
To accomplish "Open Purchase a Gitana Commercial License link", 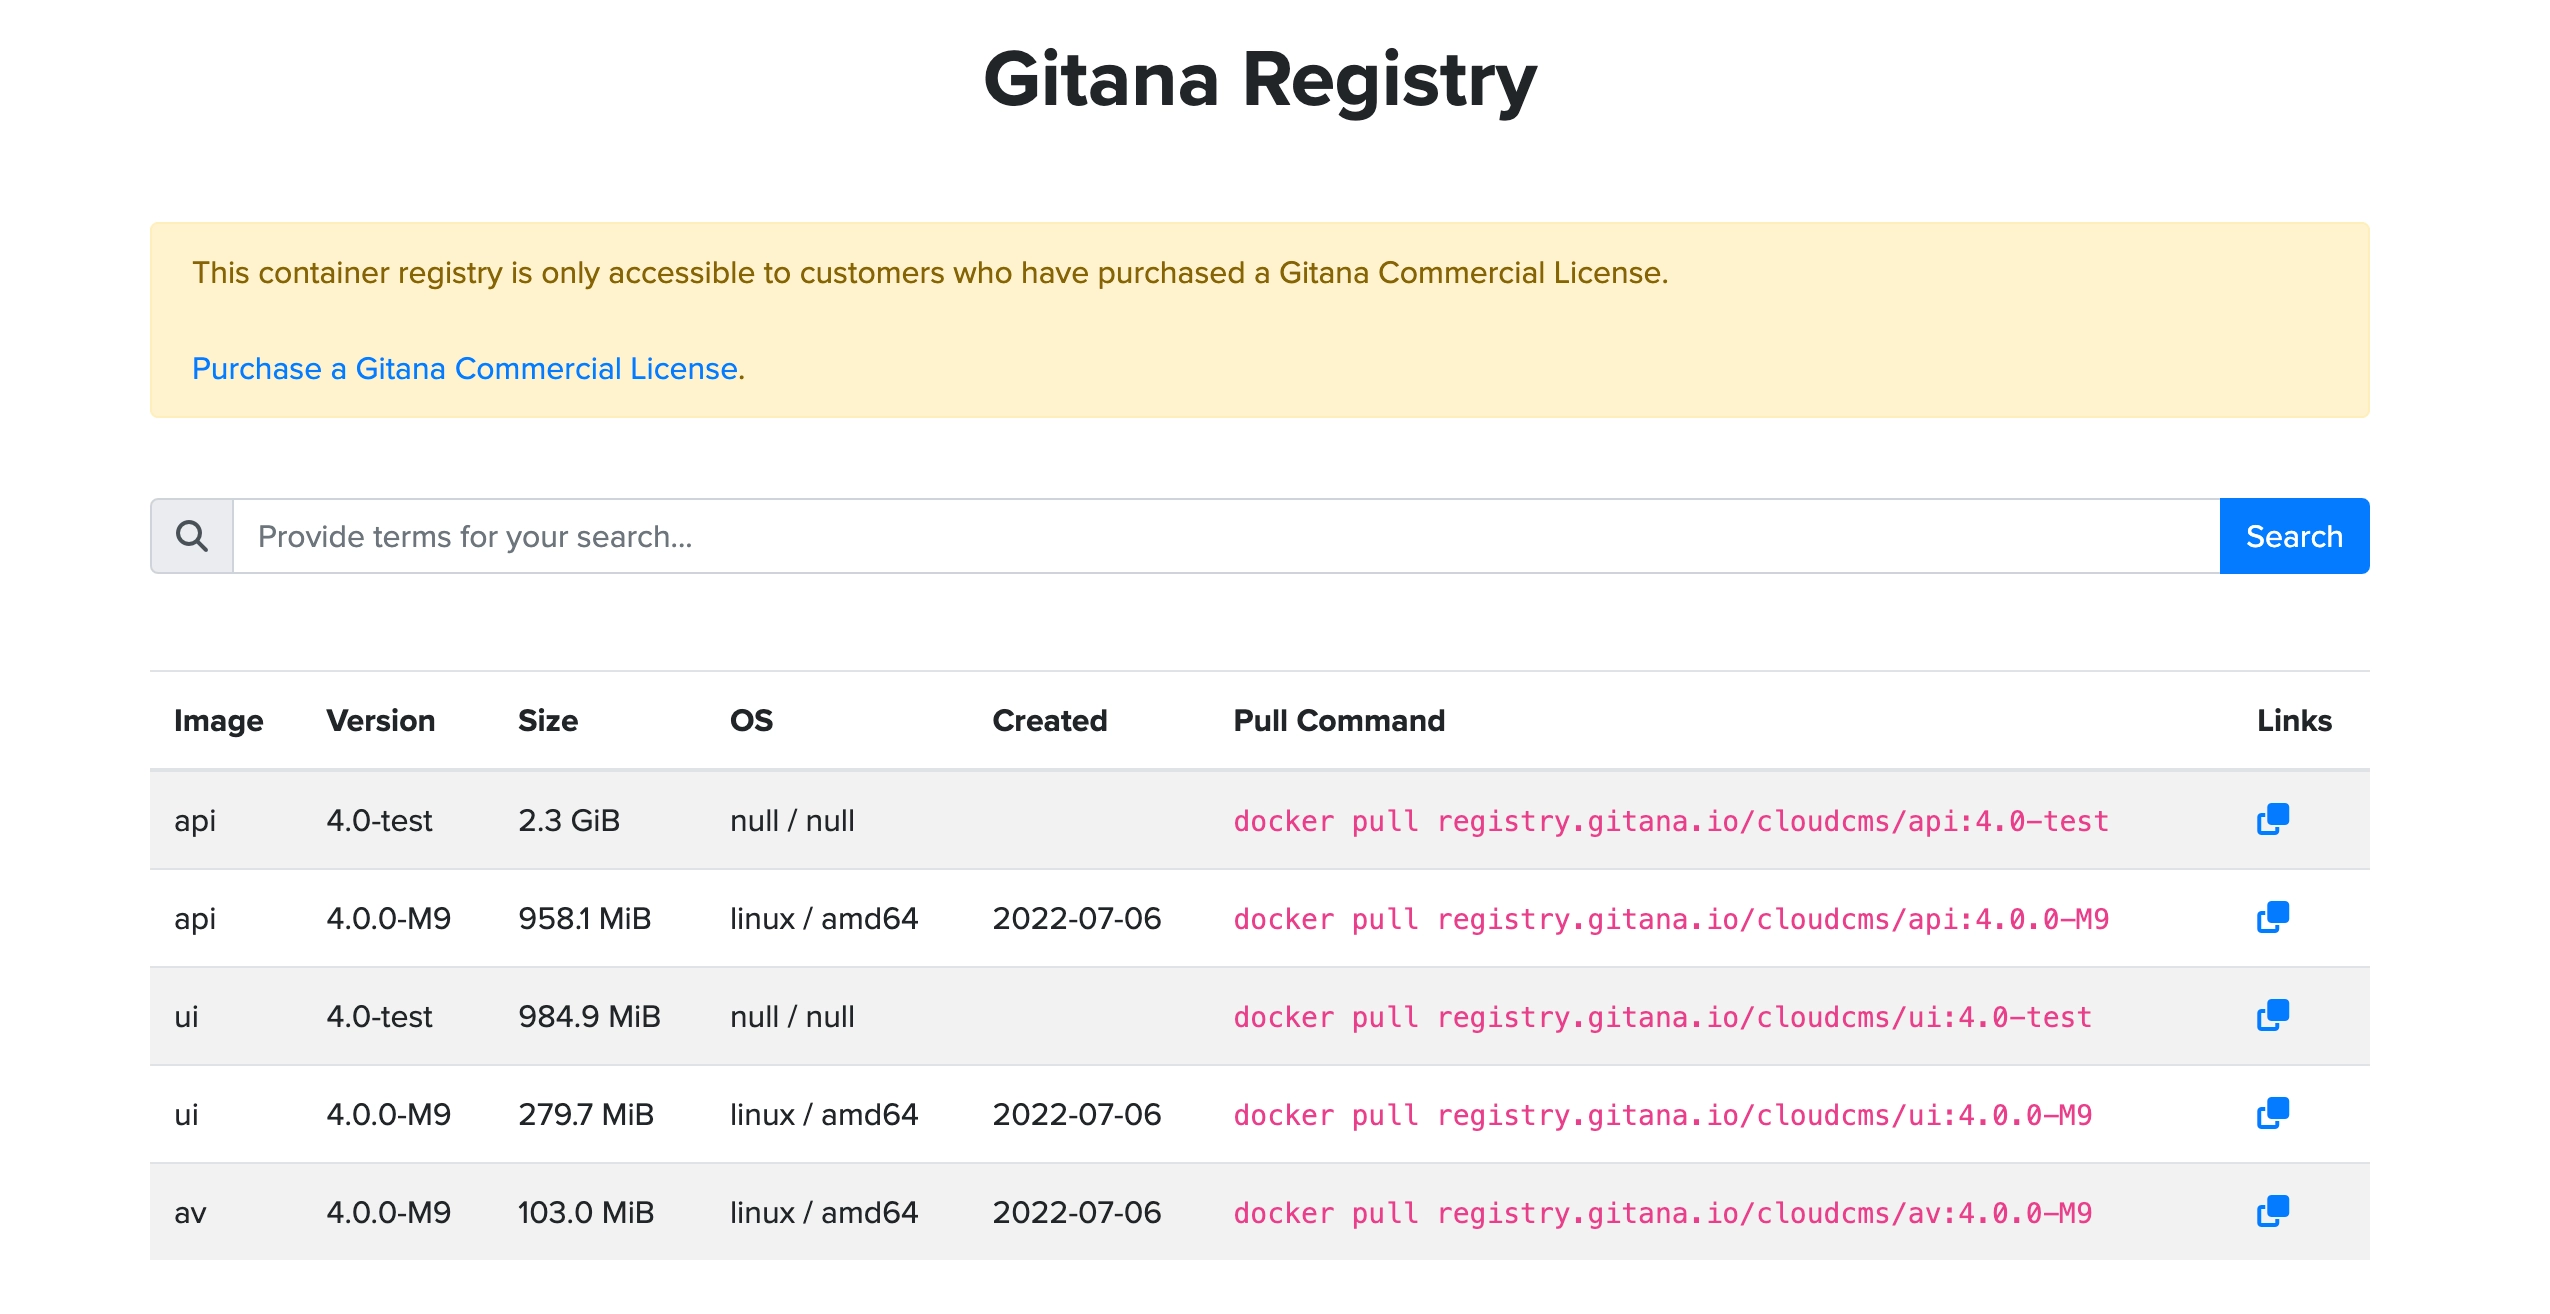I will (465, 369).
